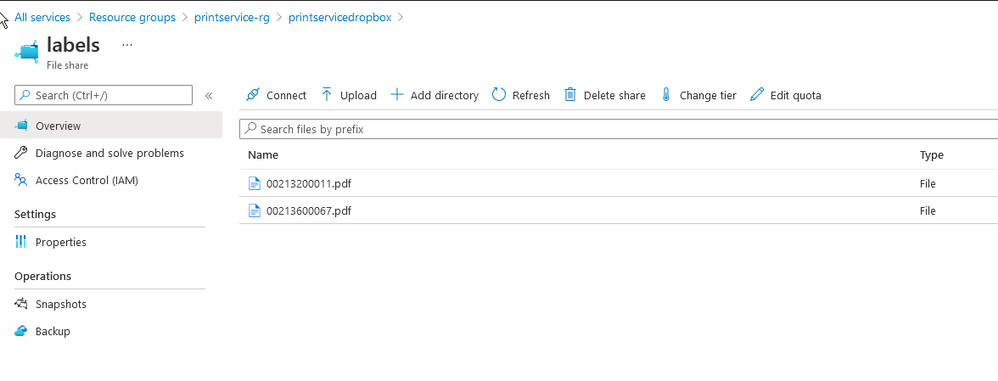998x381 pixels.
Task: Click the Add directory button label
Action: tap(444, 95)
